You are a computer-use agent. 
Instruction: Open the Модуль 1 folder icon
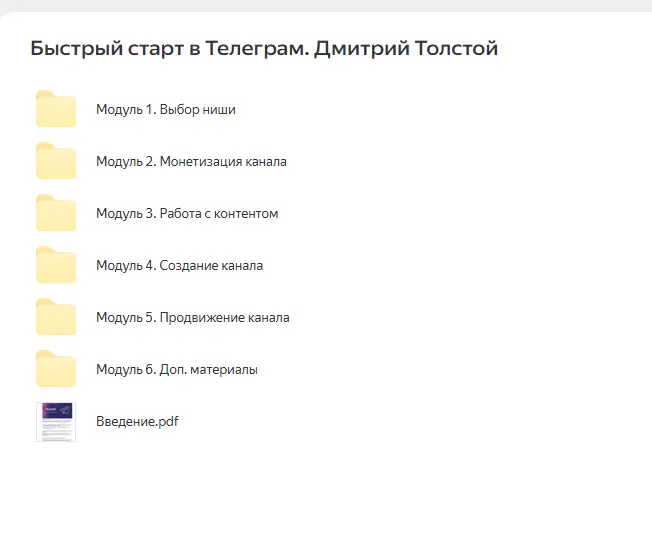click(x=56, y=110)
